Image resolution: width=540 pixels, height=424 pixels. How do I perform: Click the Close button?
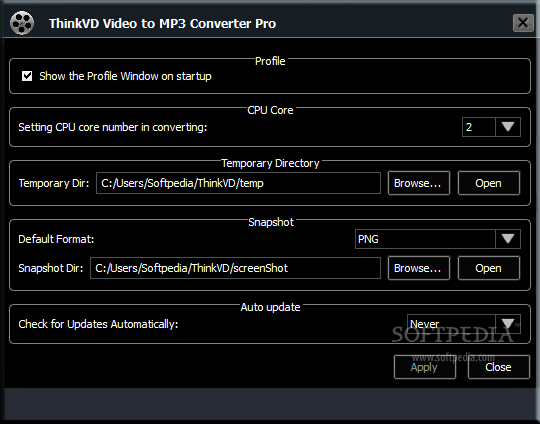pyautogui.click(x=498, y=367)
